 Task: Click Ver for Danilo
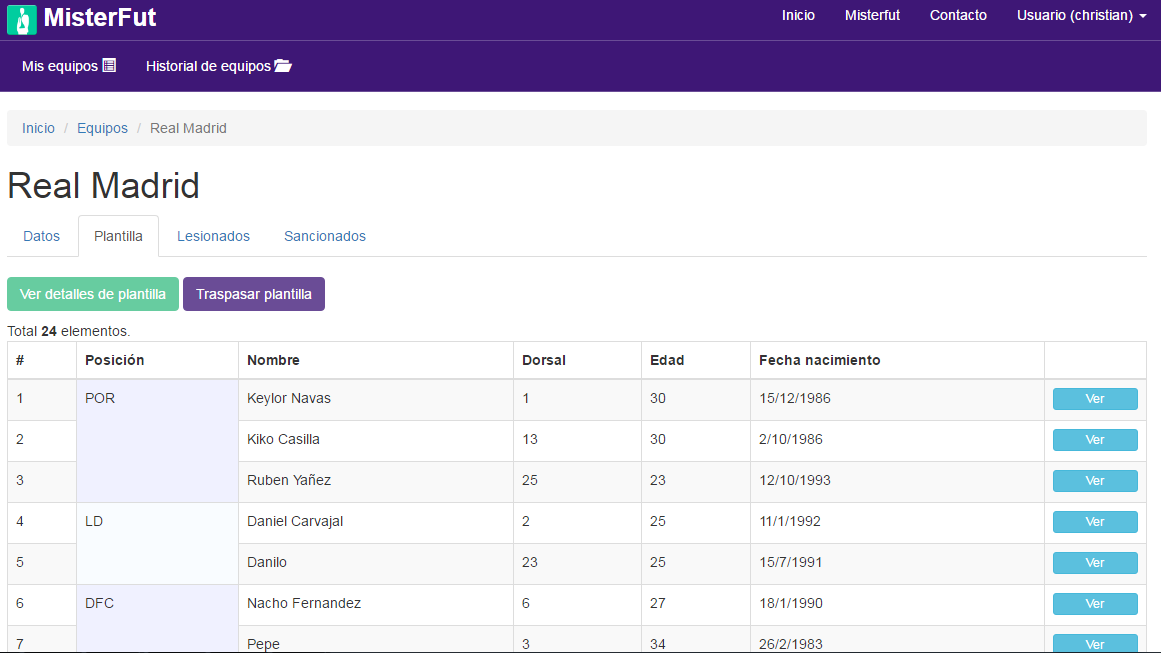pos(1095,563)
